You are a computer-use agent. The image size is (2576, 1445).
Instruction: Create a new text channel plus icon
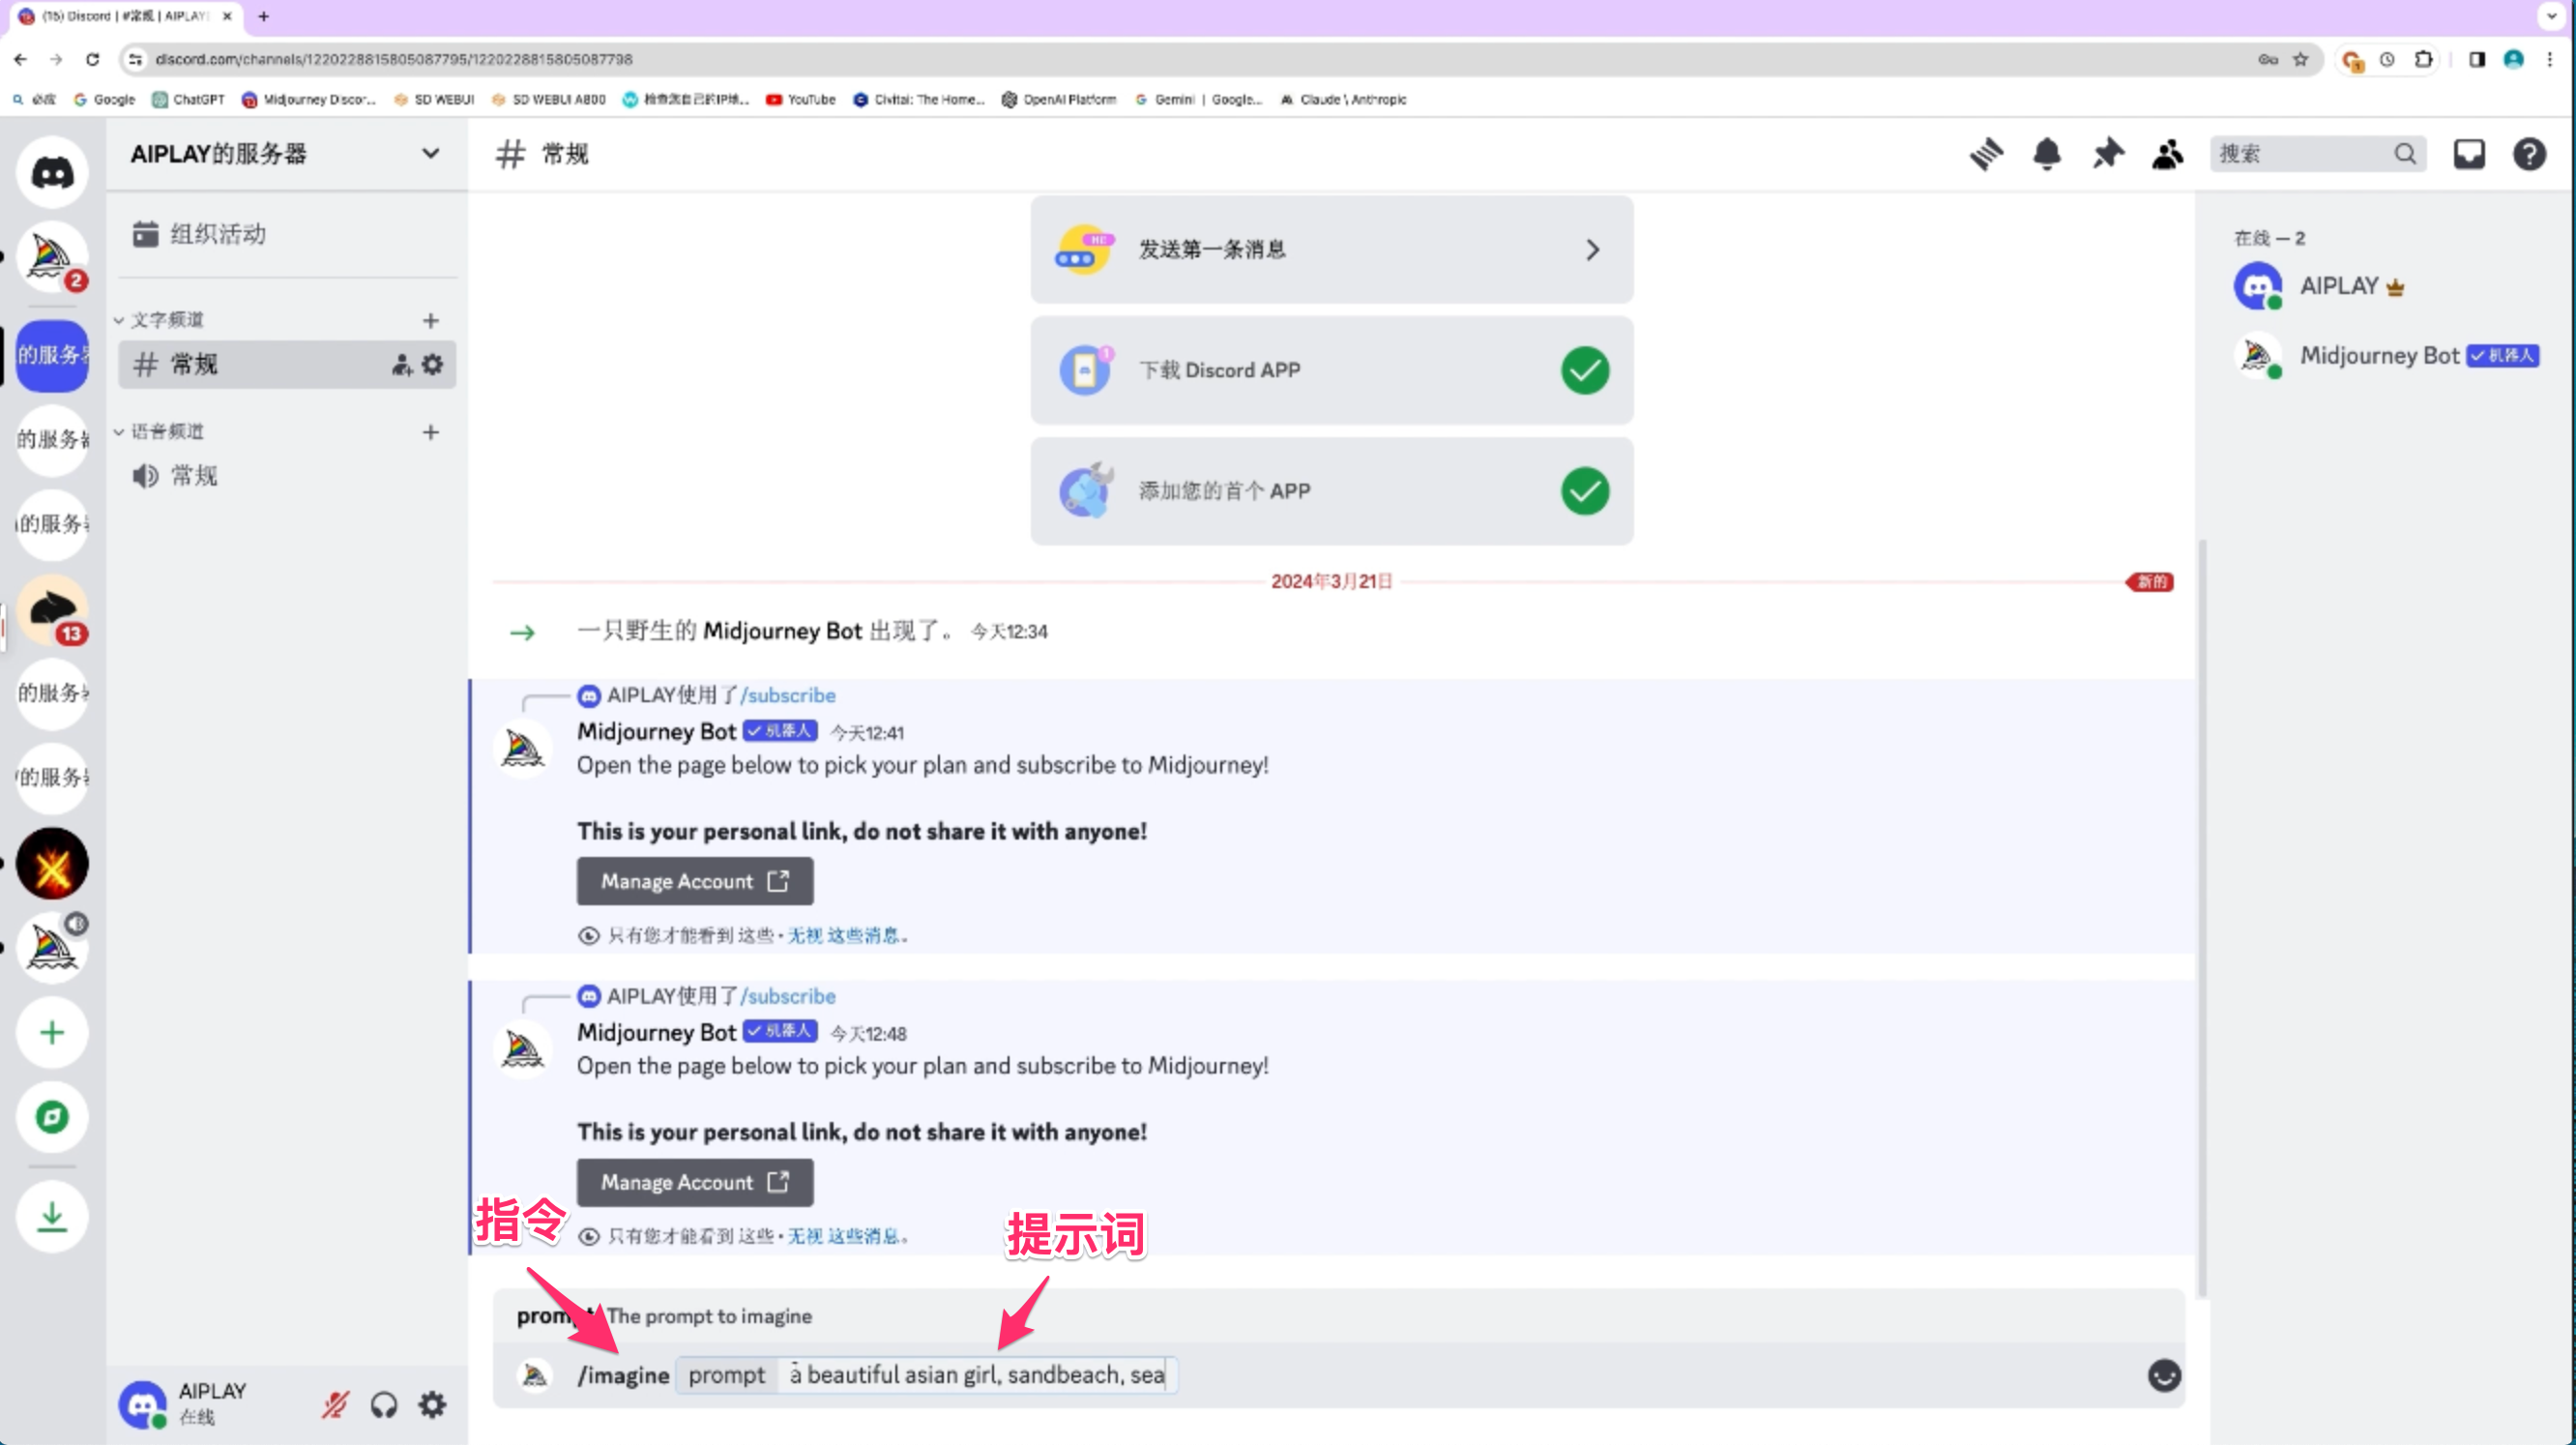(x=431, y=320)
